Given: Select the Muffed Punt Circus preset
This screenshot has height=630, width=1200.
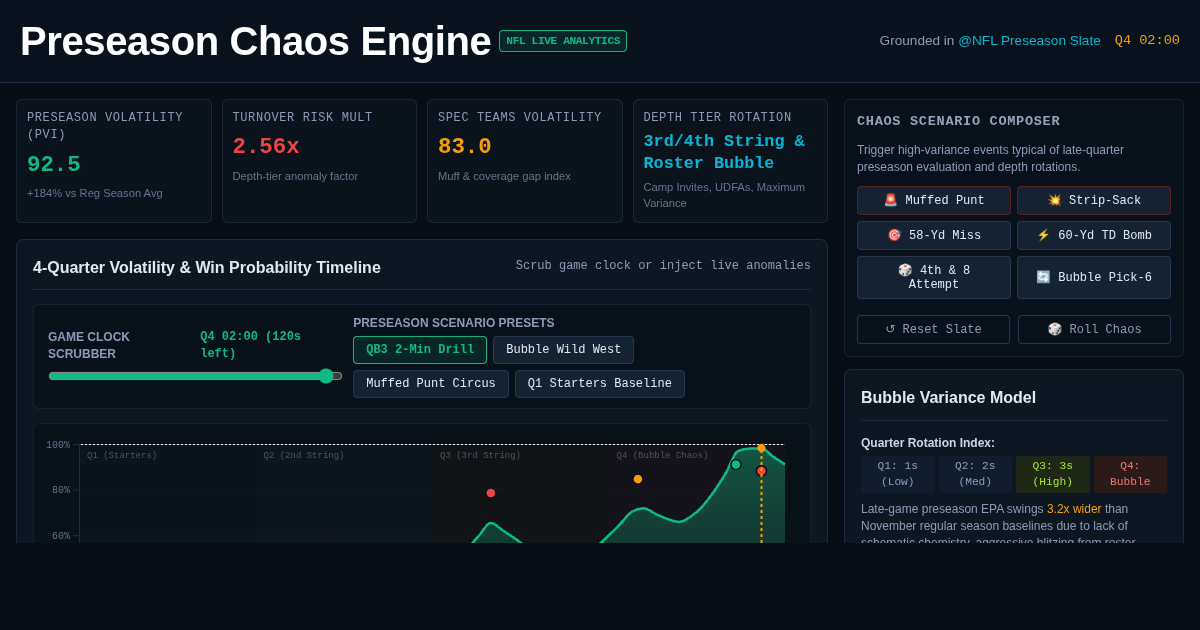Looking at the screenshot, I should [431, 384].
